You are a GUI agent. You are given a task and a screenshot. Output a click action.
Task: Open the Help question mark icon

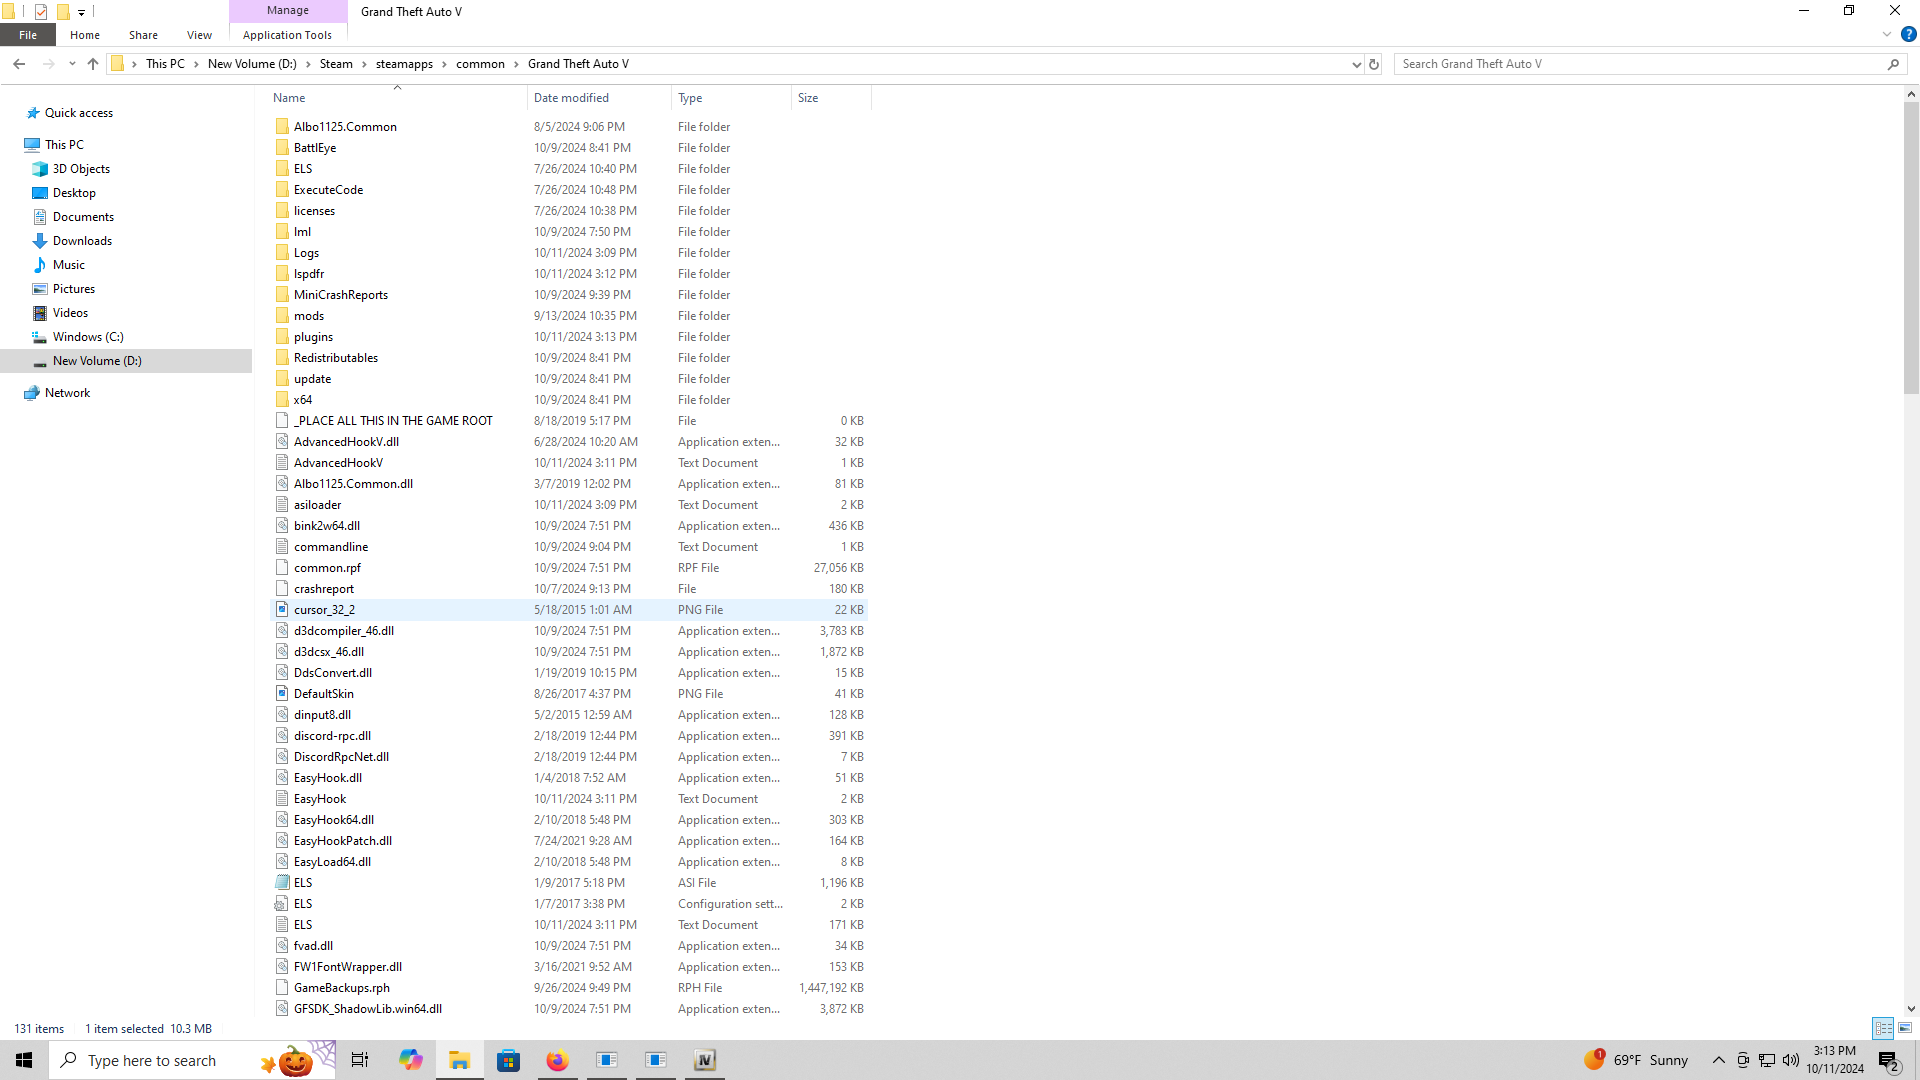[x=1908, y=34]
